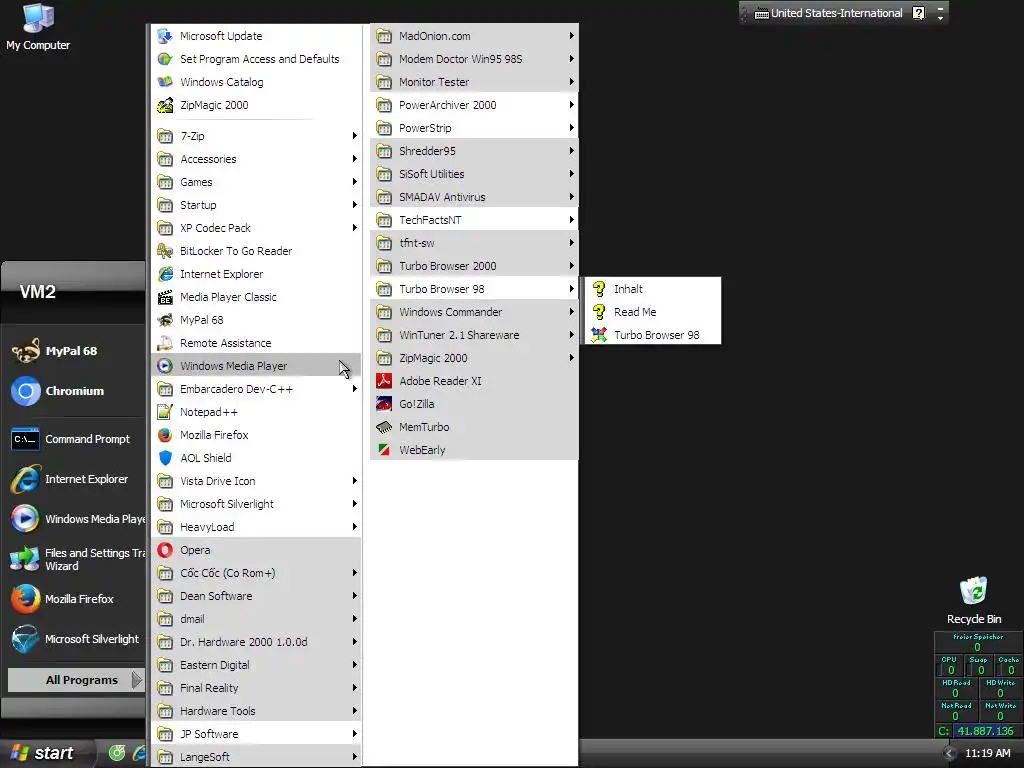Expand the MadOnion.com submenu arrow
The height and width of the screenshot is (768, 1024).
pyautogui.click(x=571, y=36)
